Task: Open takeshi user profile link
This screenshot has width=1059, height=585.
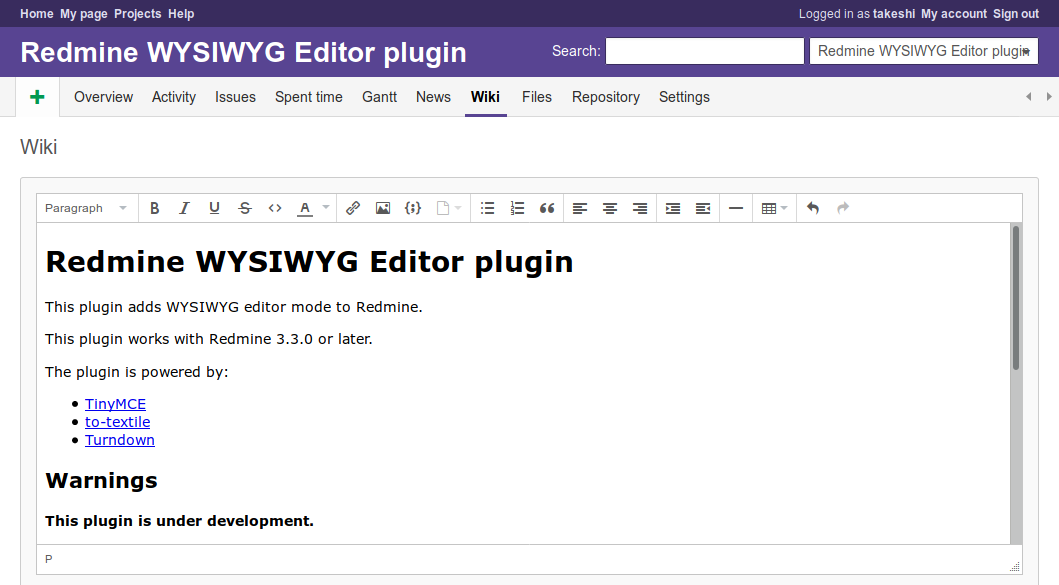Action: 894,14
